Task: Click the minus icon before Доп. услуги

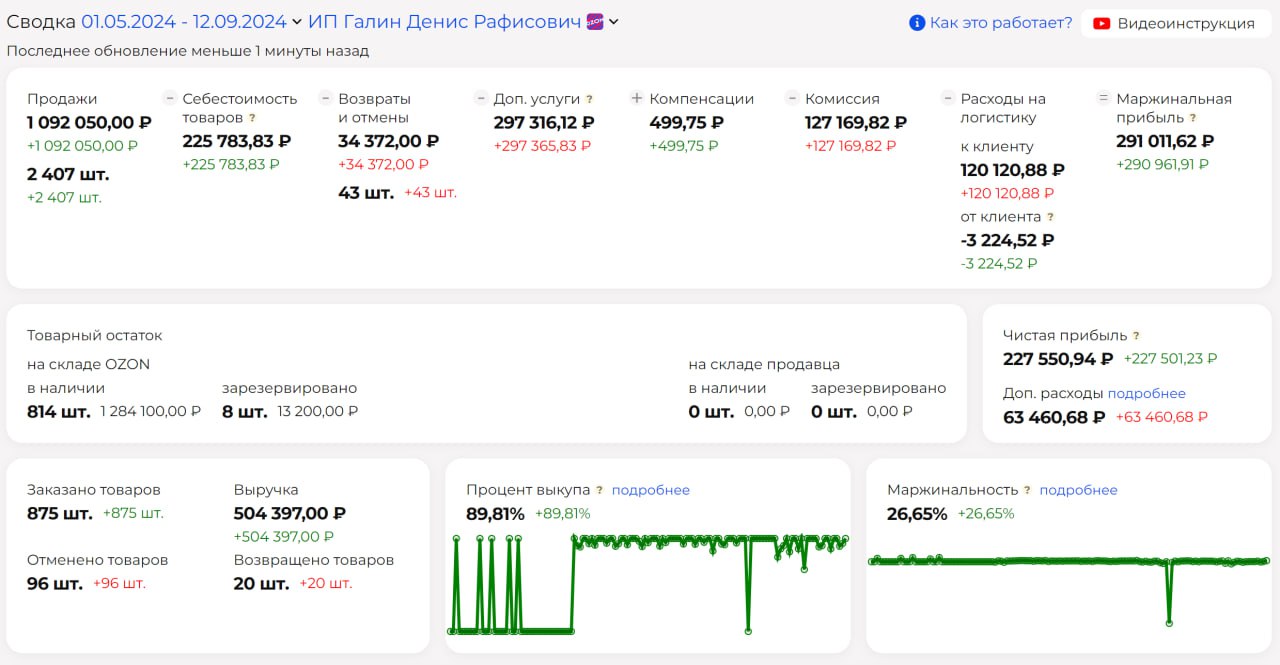Action: tap(481, 98)
